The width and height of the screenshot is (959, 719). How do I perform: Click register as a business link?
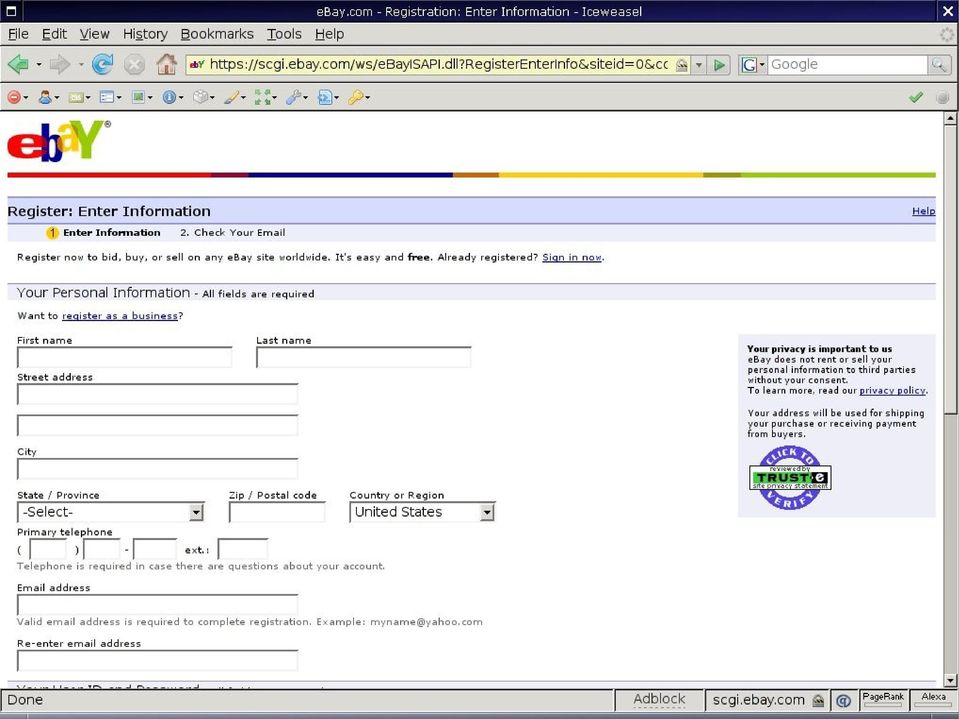coord(120,316)
